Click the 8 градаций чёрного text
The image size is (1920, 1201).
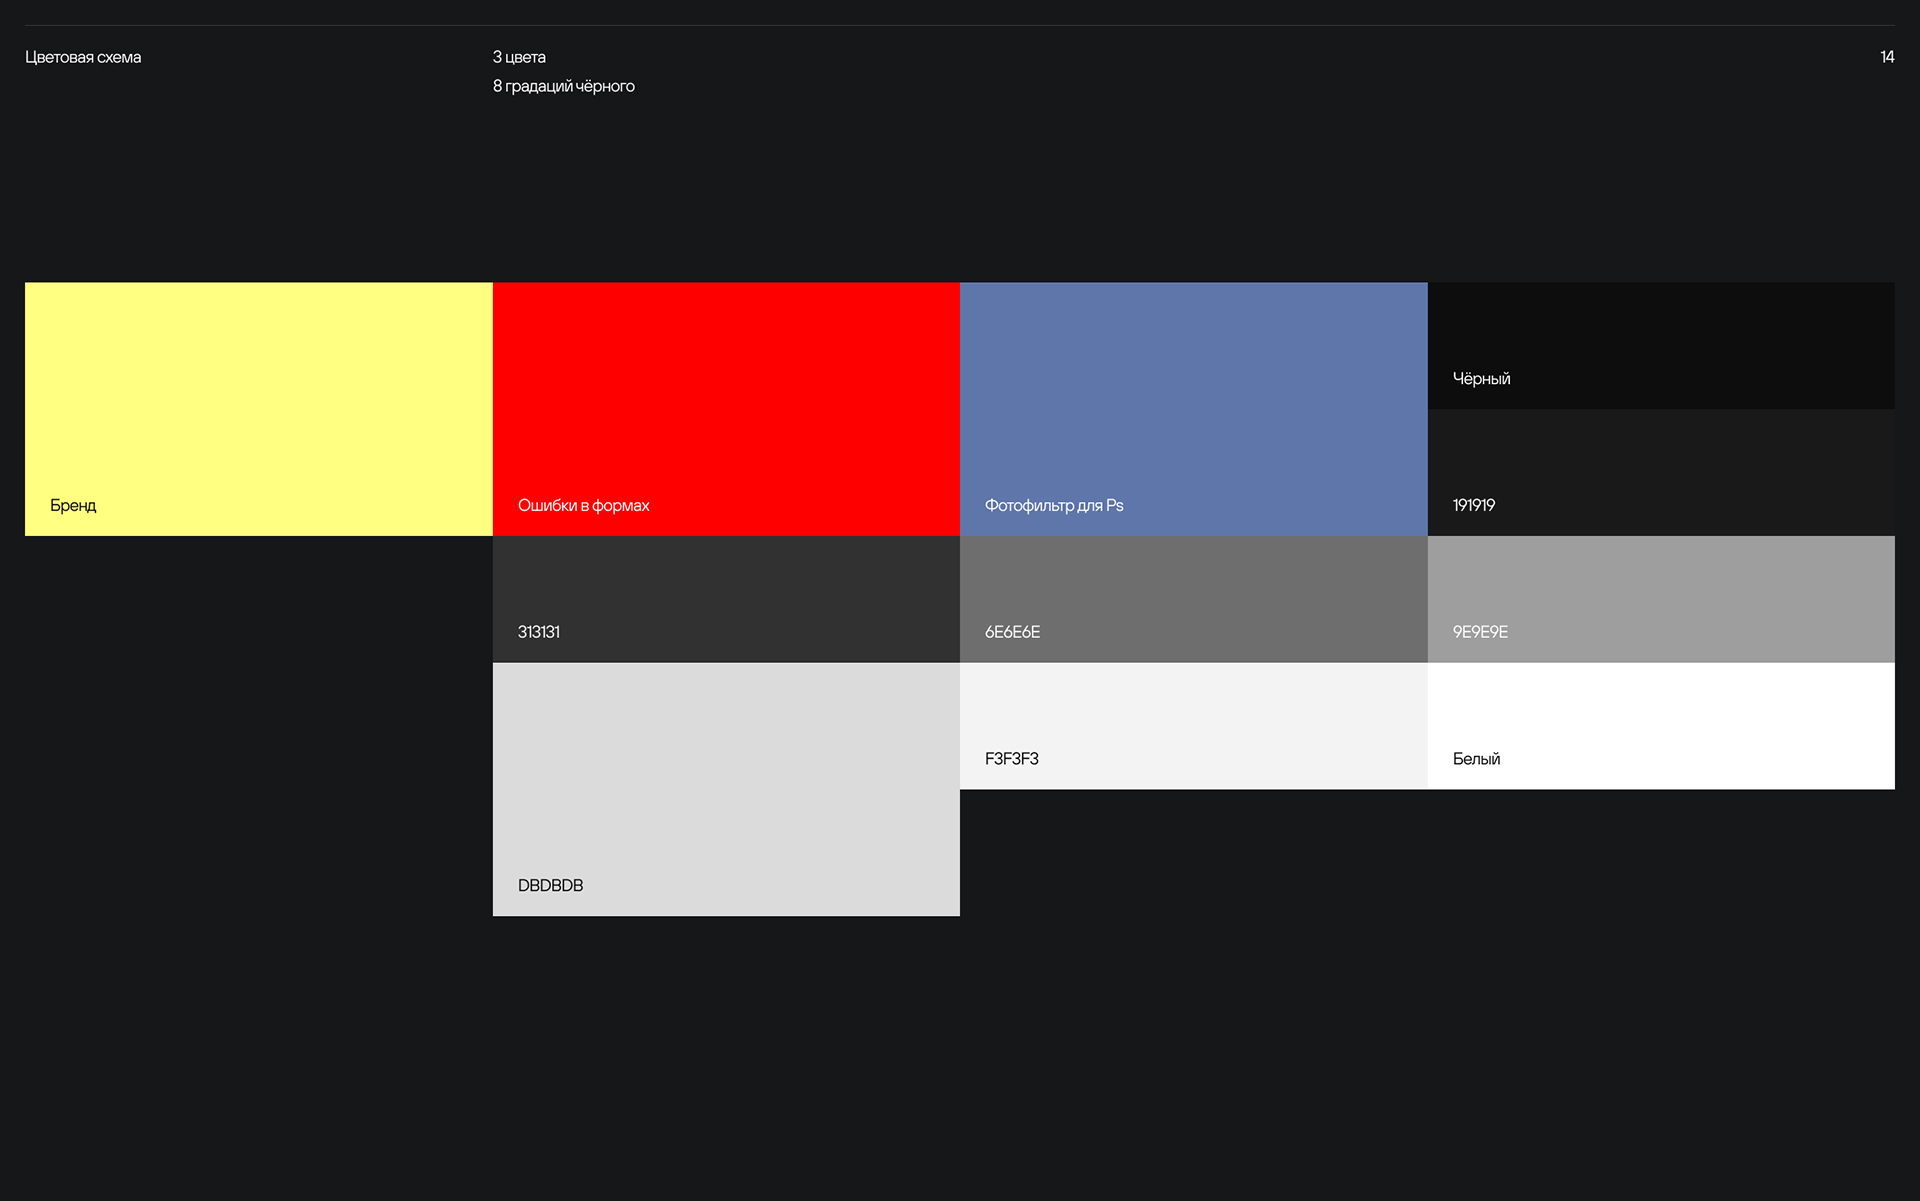563,86
